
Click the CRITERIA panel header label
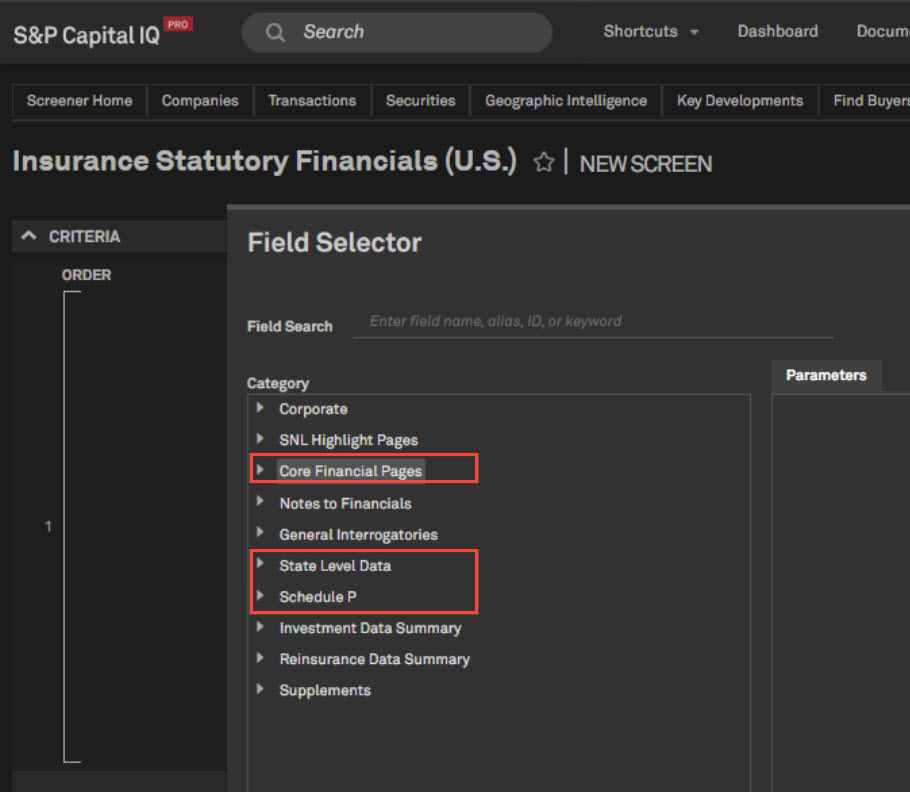[84, 237]
